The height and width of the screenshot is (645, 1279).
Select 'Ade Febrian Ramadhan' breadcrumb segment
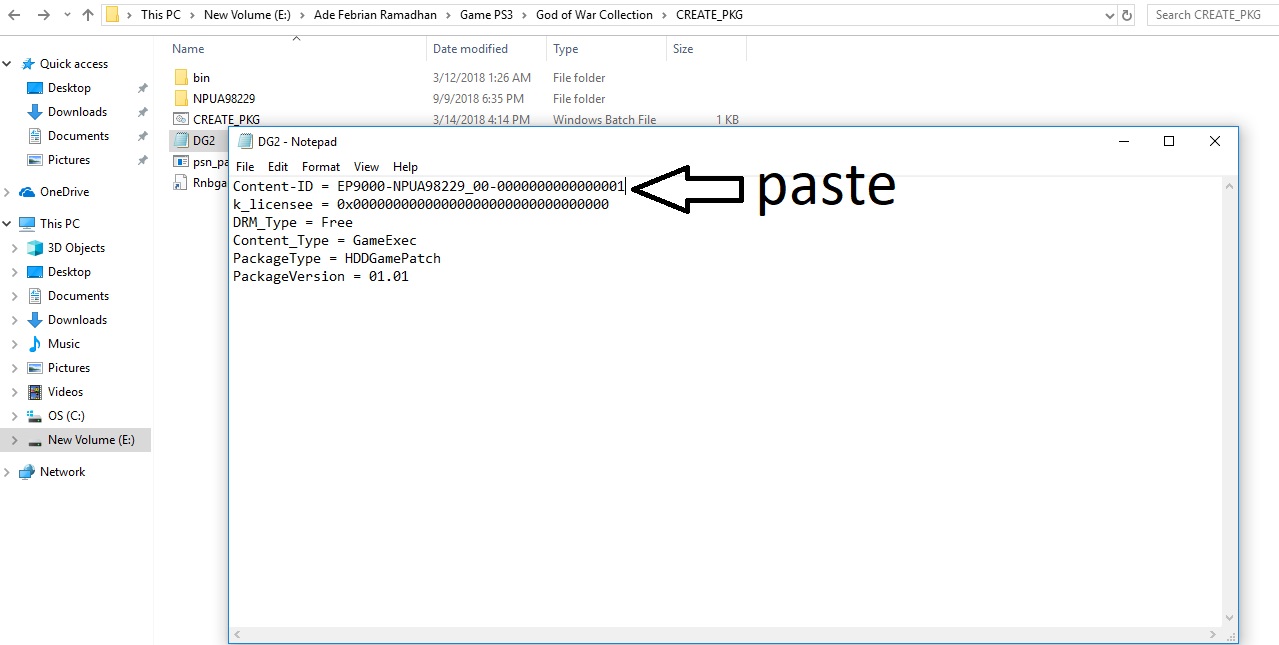376,15
